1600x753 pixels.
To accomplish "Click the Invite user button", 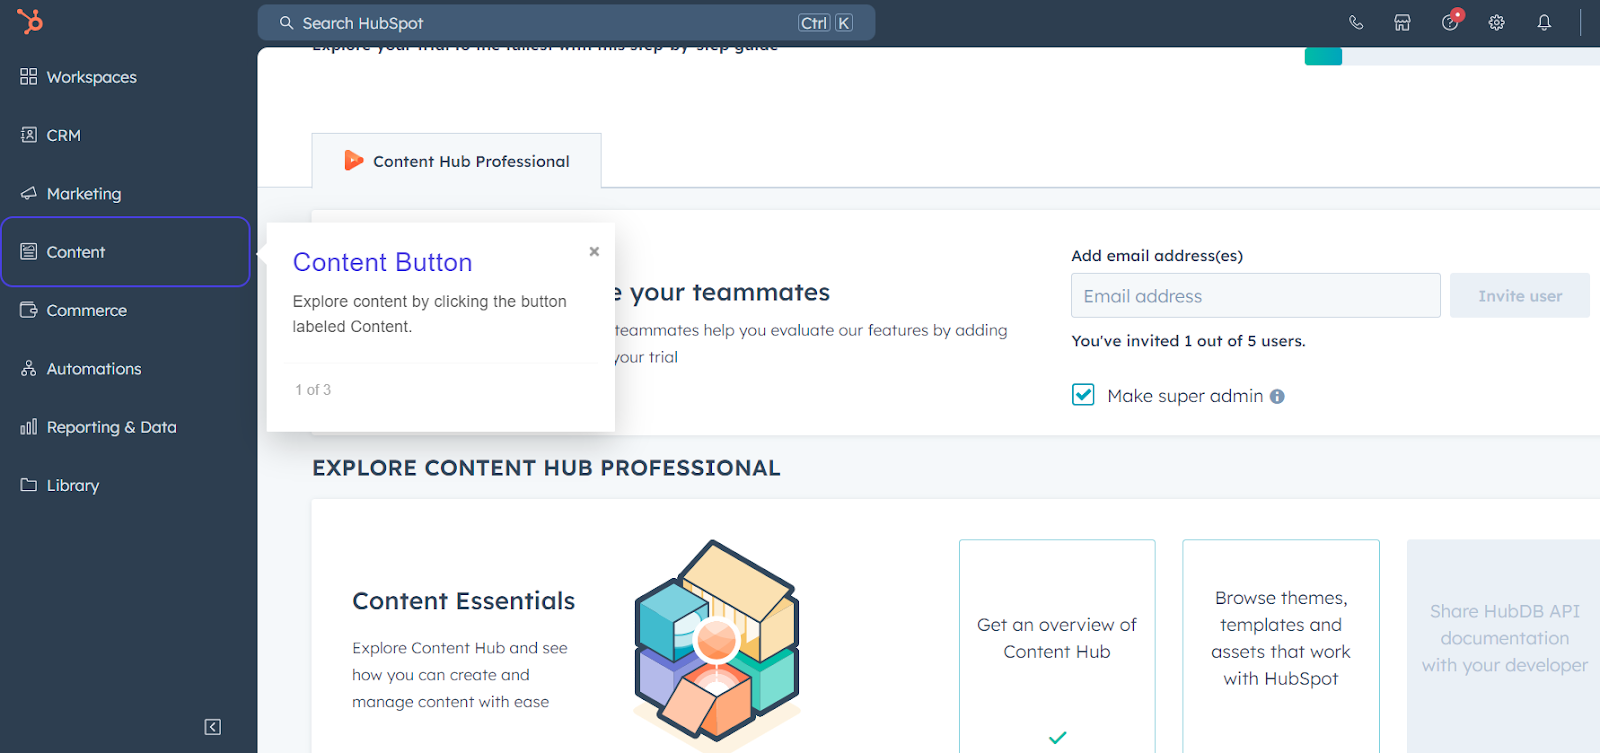I will (x=1520, y=296).
